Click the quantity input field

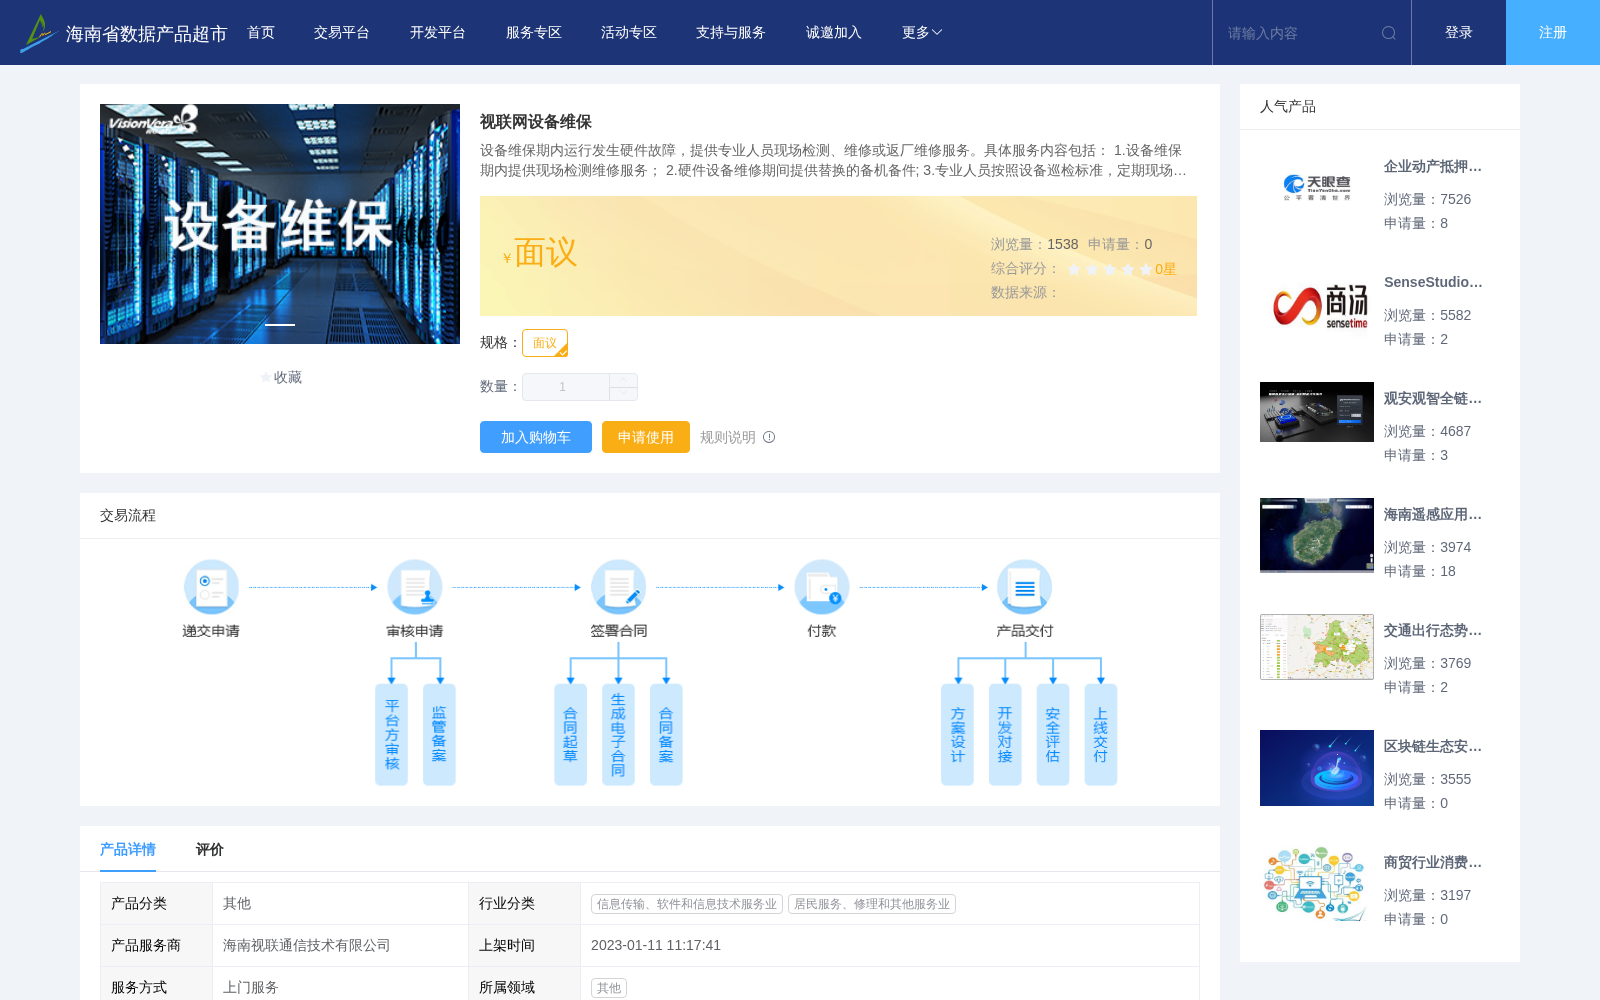566,387
